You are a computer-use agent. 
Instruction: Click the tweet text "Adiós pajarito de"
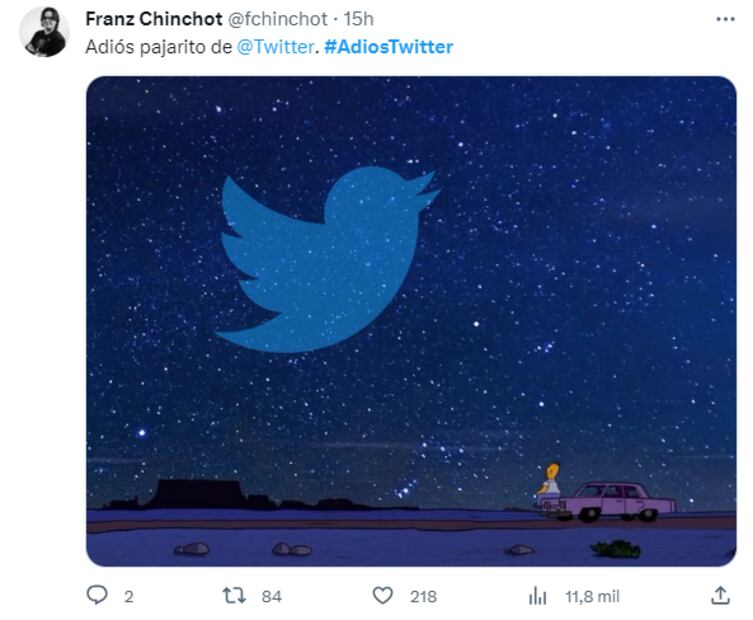158,47
